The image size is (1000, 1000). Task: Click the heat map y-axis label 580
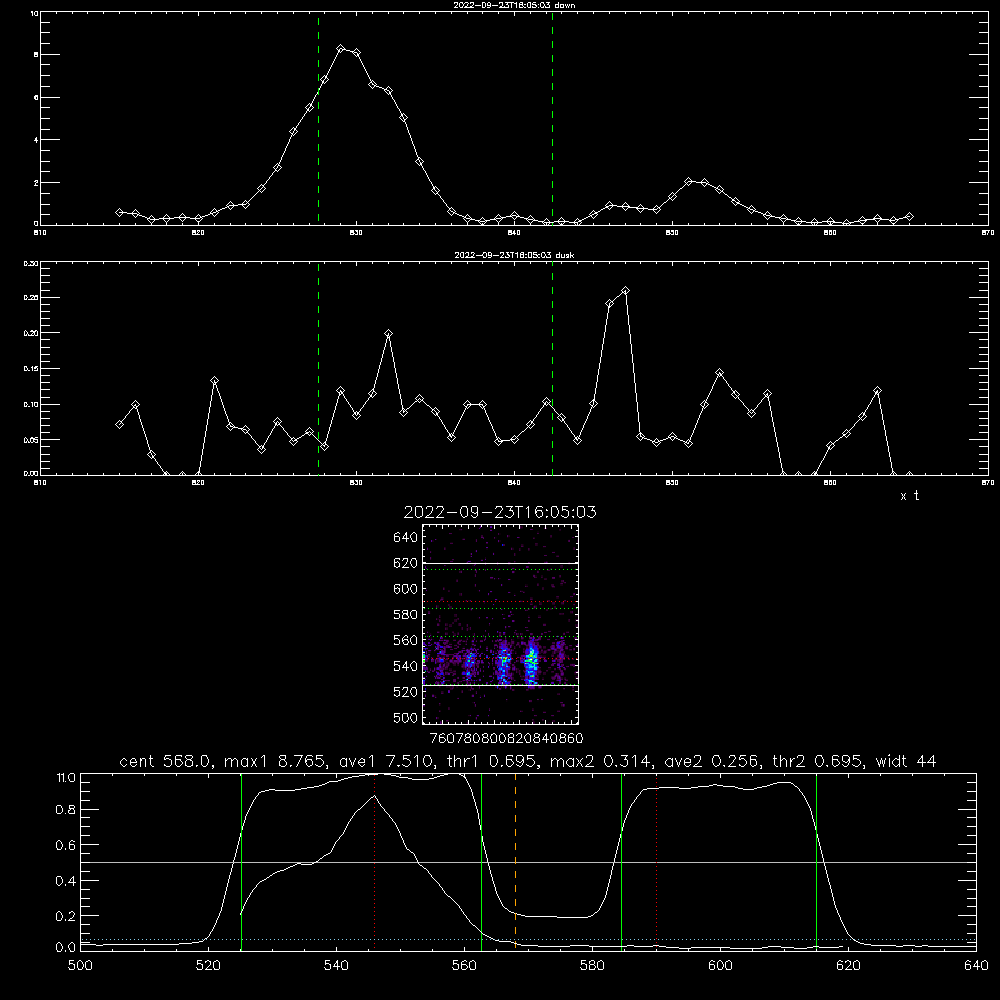406,615
